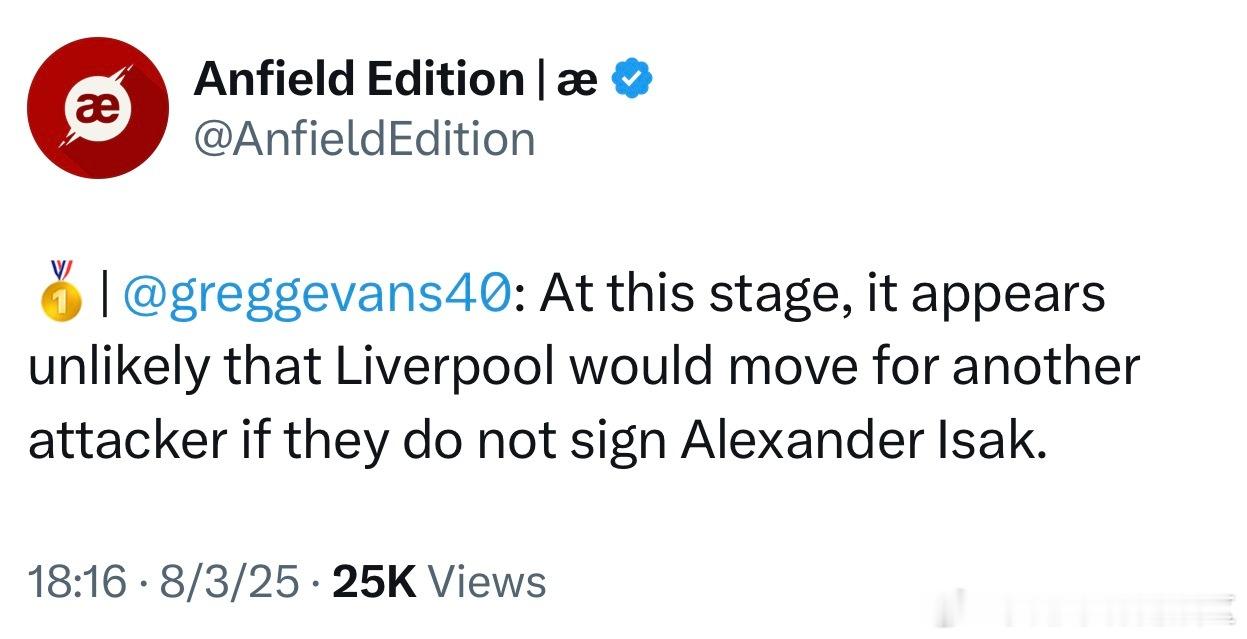Image resolution: width=1247 pixels, height=639 pixels.
Task: Click the name Alexander Isak in the tweet
Action: (x=863, y=441)
